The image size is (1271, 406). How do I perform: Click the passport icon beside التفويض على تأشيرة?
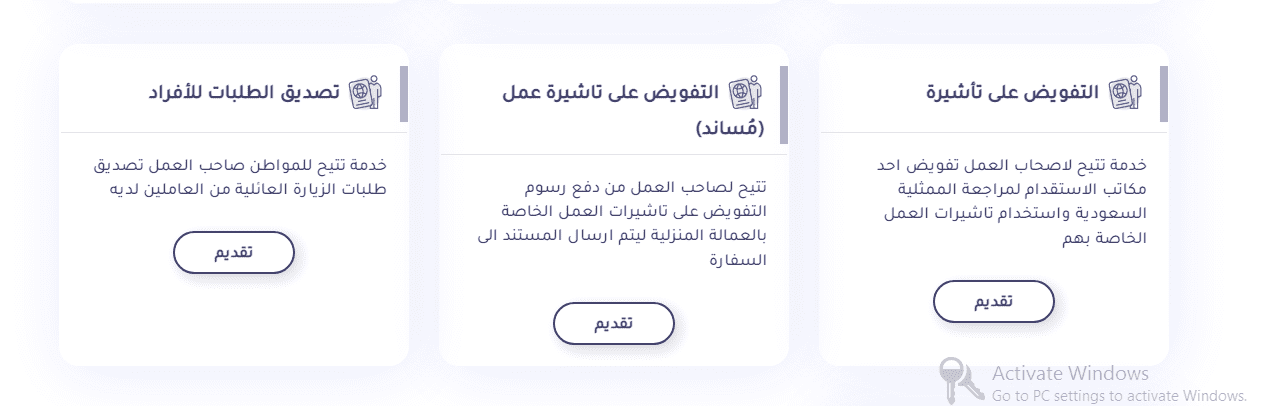(1125, 92)
